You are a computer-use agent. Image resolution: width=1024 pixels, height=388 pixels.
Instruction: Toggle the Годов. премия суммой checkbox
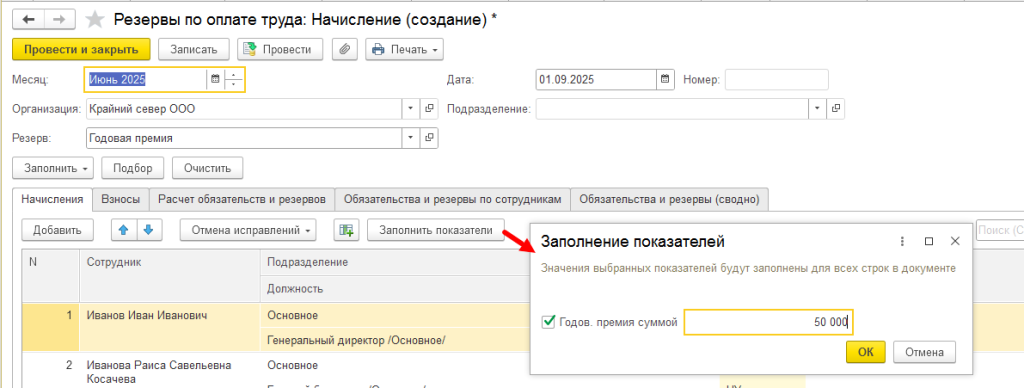(x=548, y=321)
